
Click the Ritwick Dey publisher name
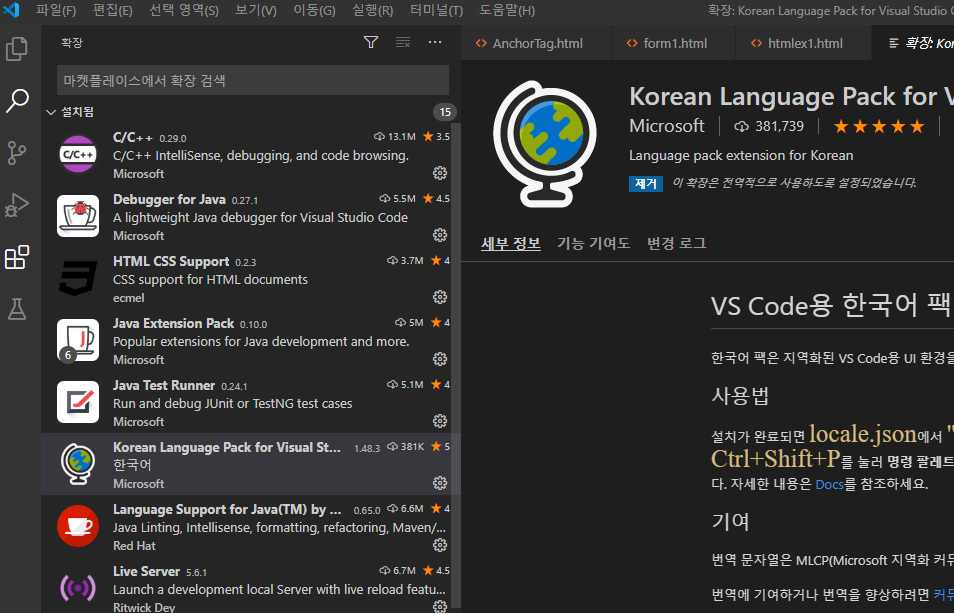pyautogui.click(x=144, y=607)
